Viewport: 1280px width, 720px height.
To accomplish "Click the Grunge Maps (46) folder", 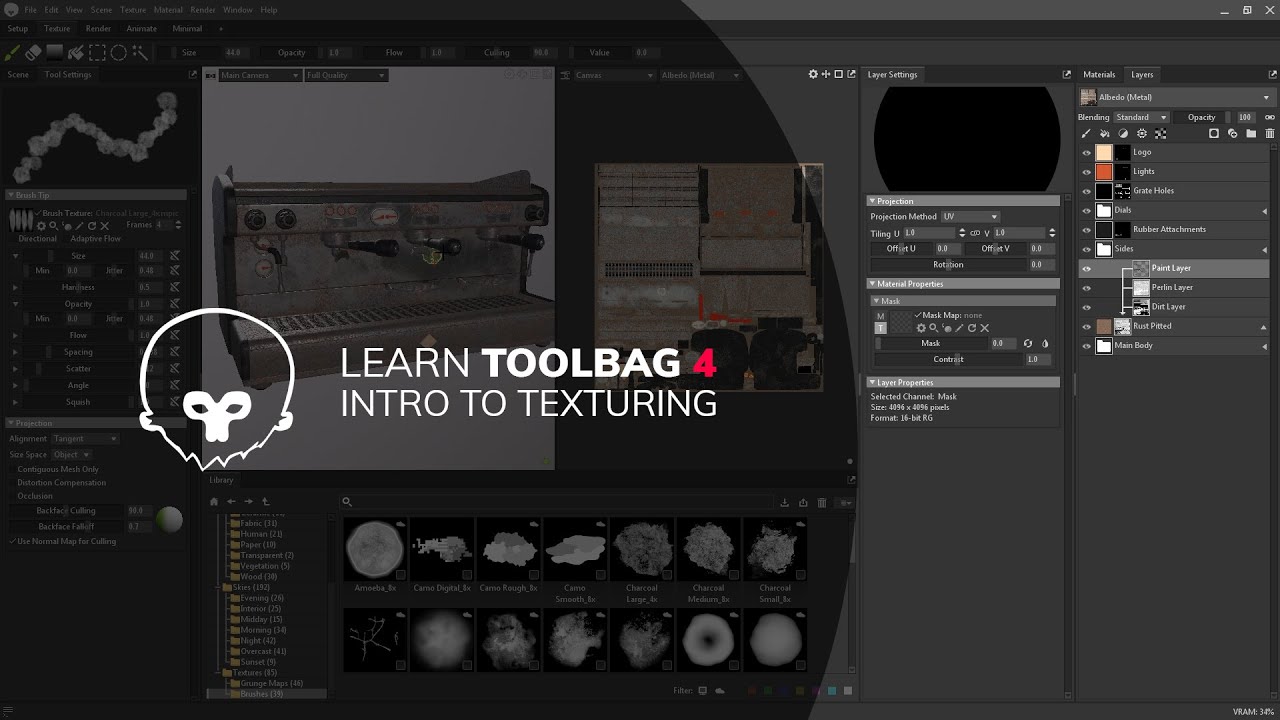I will pyautogui.click(x=267, y=683).
